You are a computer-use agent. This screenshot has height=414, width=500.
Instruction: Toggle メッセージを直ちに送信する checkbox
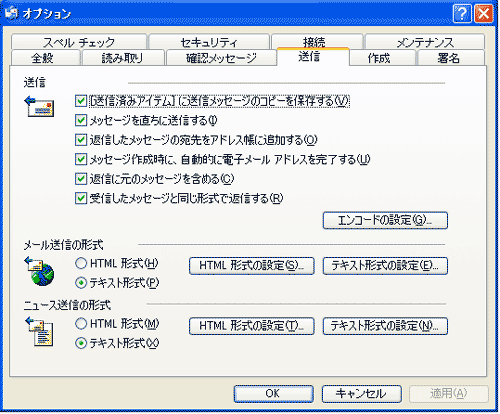coord(81,120)
